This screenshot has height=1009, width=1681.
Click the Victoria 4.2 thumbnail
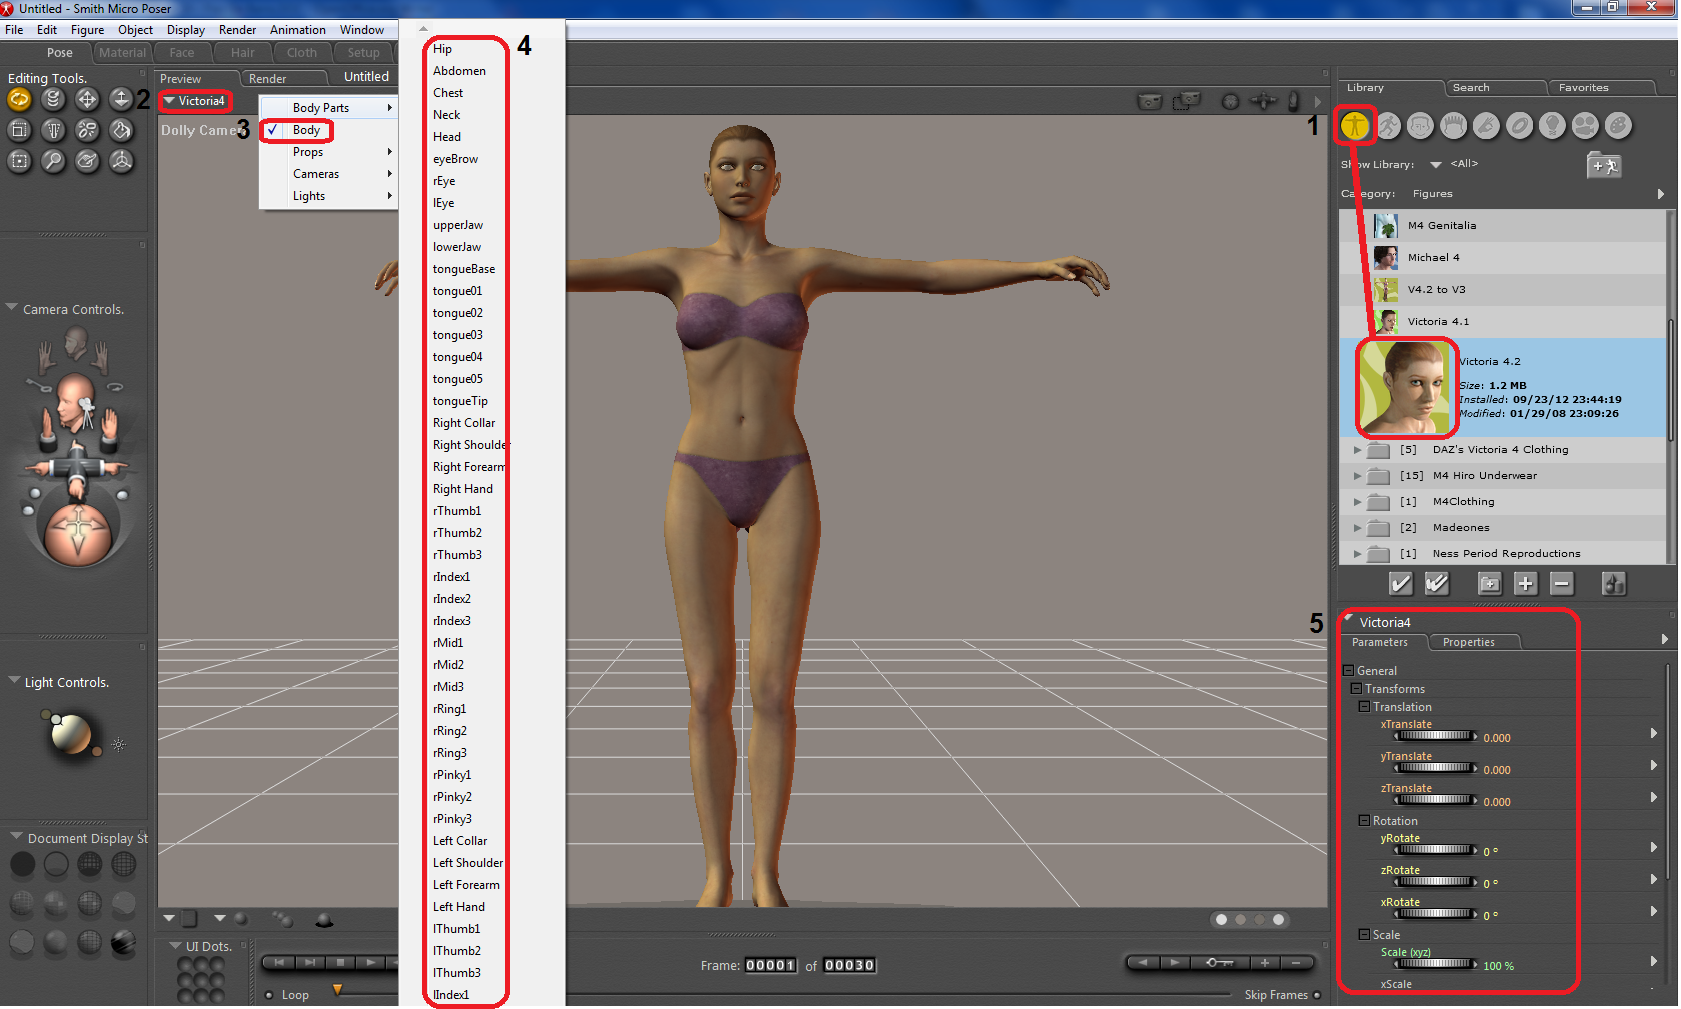(x=1405, y=387)
